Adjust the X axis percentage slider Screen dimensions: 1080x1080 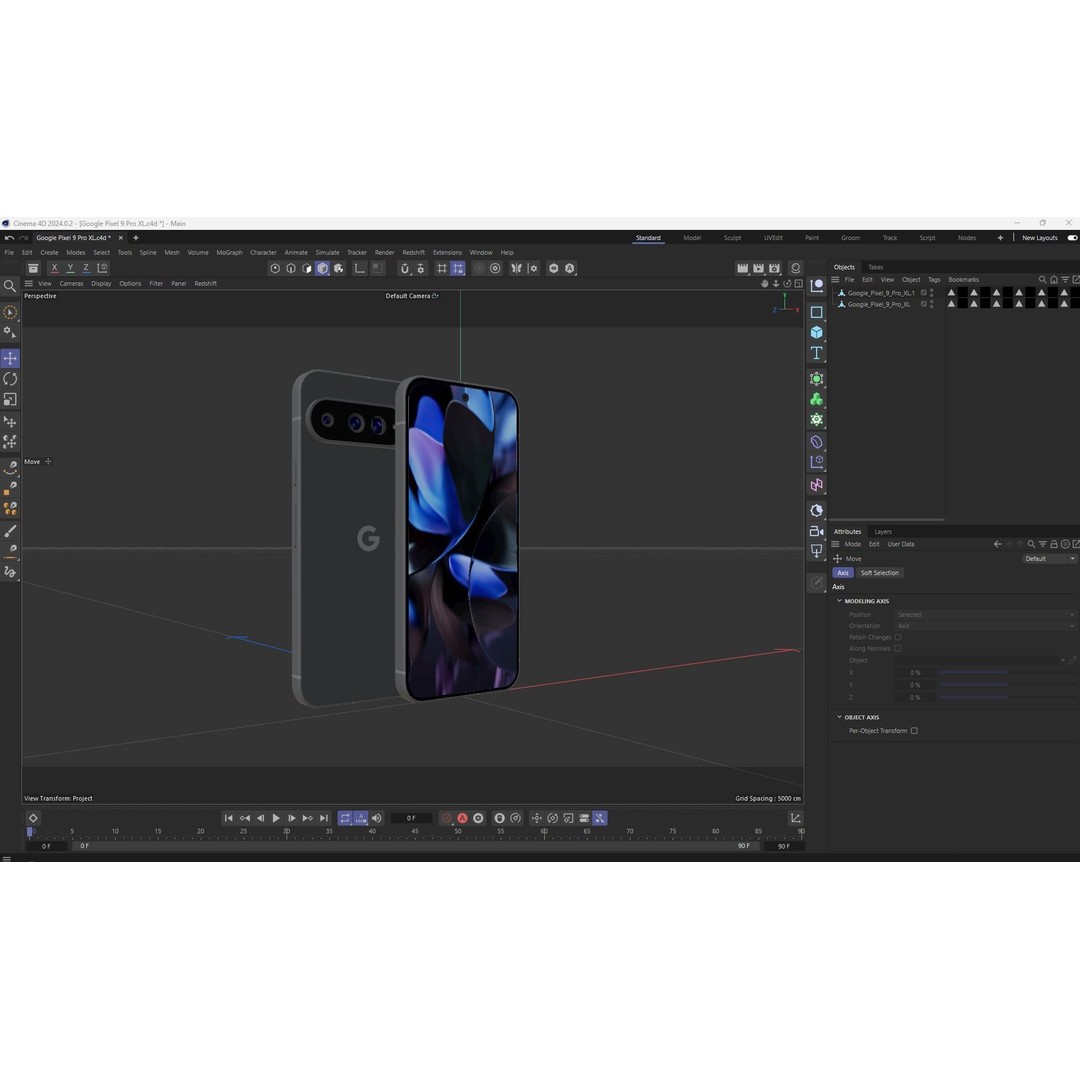click(1006, 672)
